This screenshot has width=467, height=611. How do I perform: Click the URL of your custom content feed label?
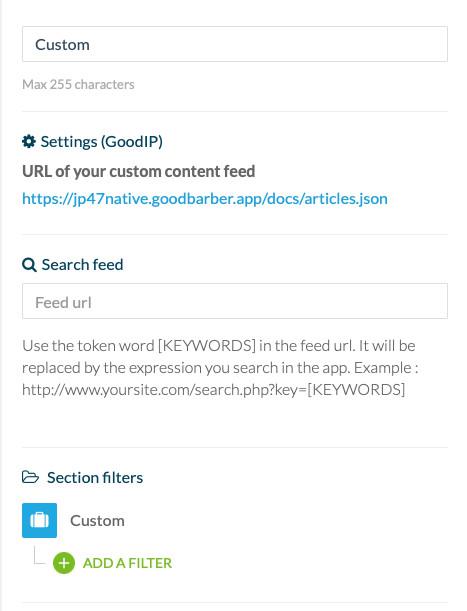[x=139, y=171]
